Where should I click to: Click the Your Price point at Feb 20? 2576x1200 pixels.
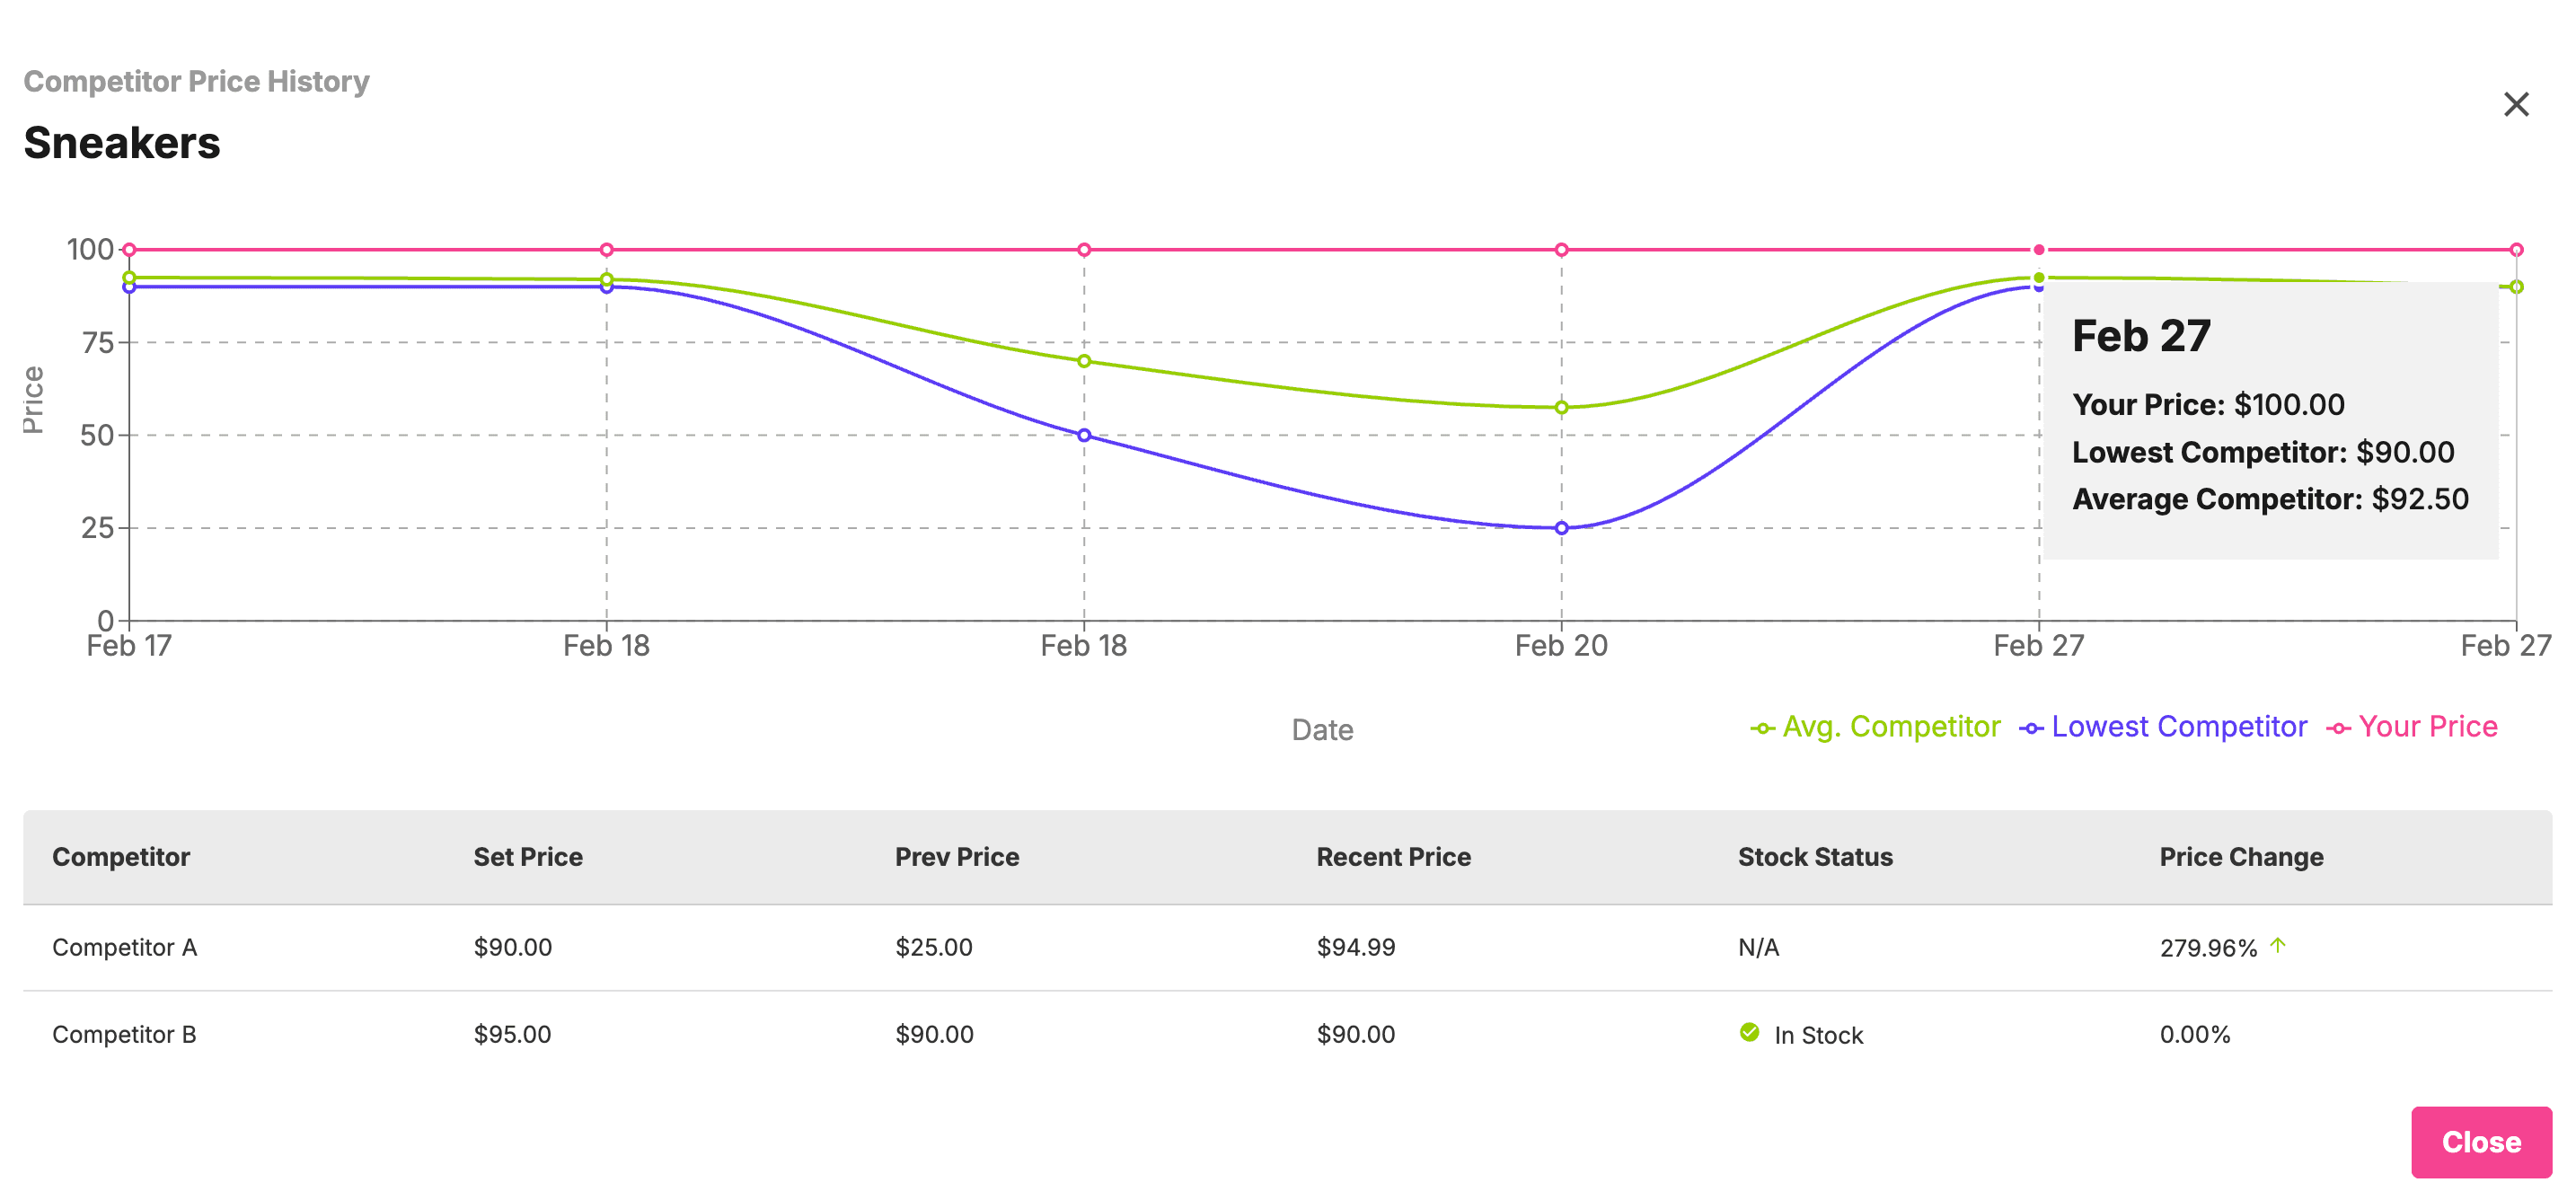pos(1561,250)
